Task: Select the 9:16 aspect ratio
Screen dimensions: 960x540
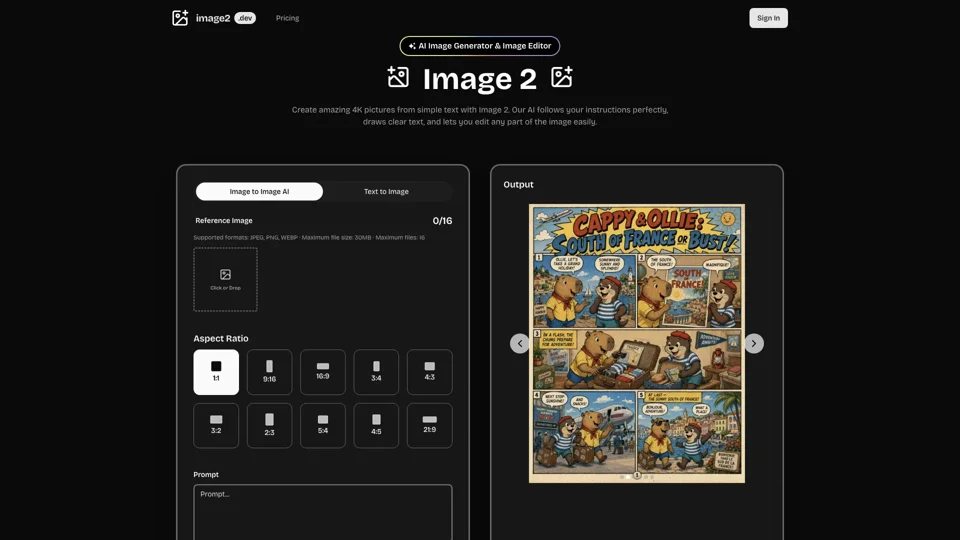Action: pos(269,372)
